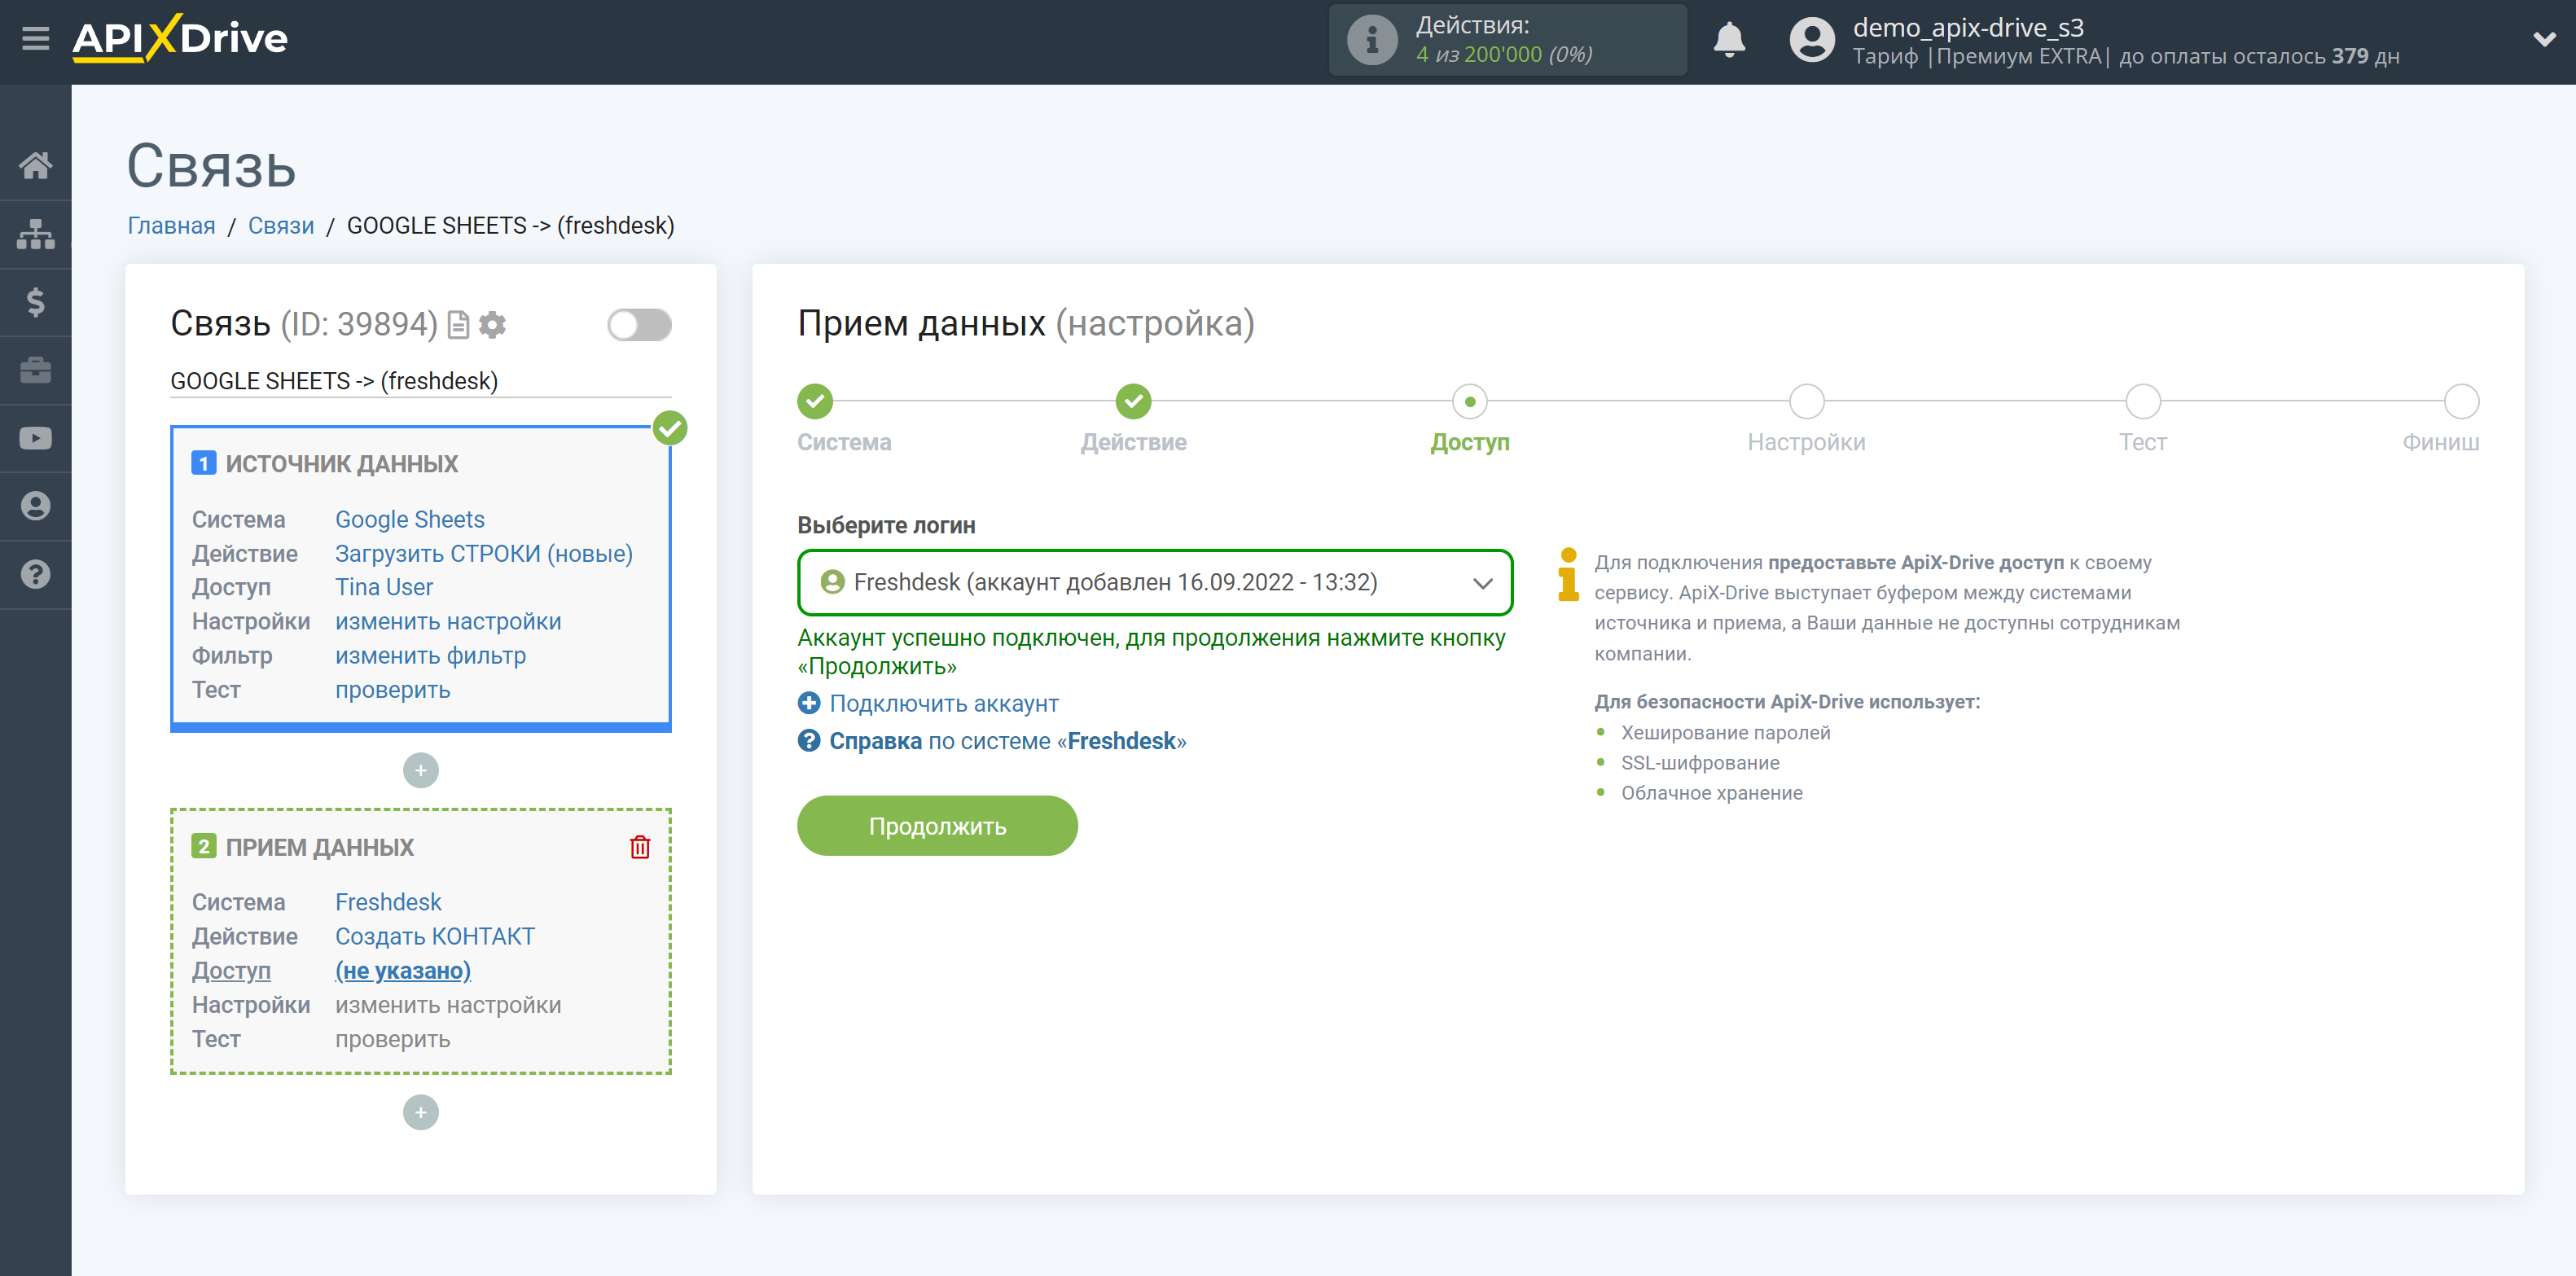
Task: Open the login selection dropdown
Action: 1155,582
